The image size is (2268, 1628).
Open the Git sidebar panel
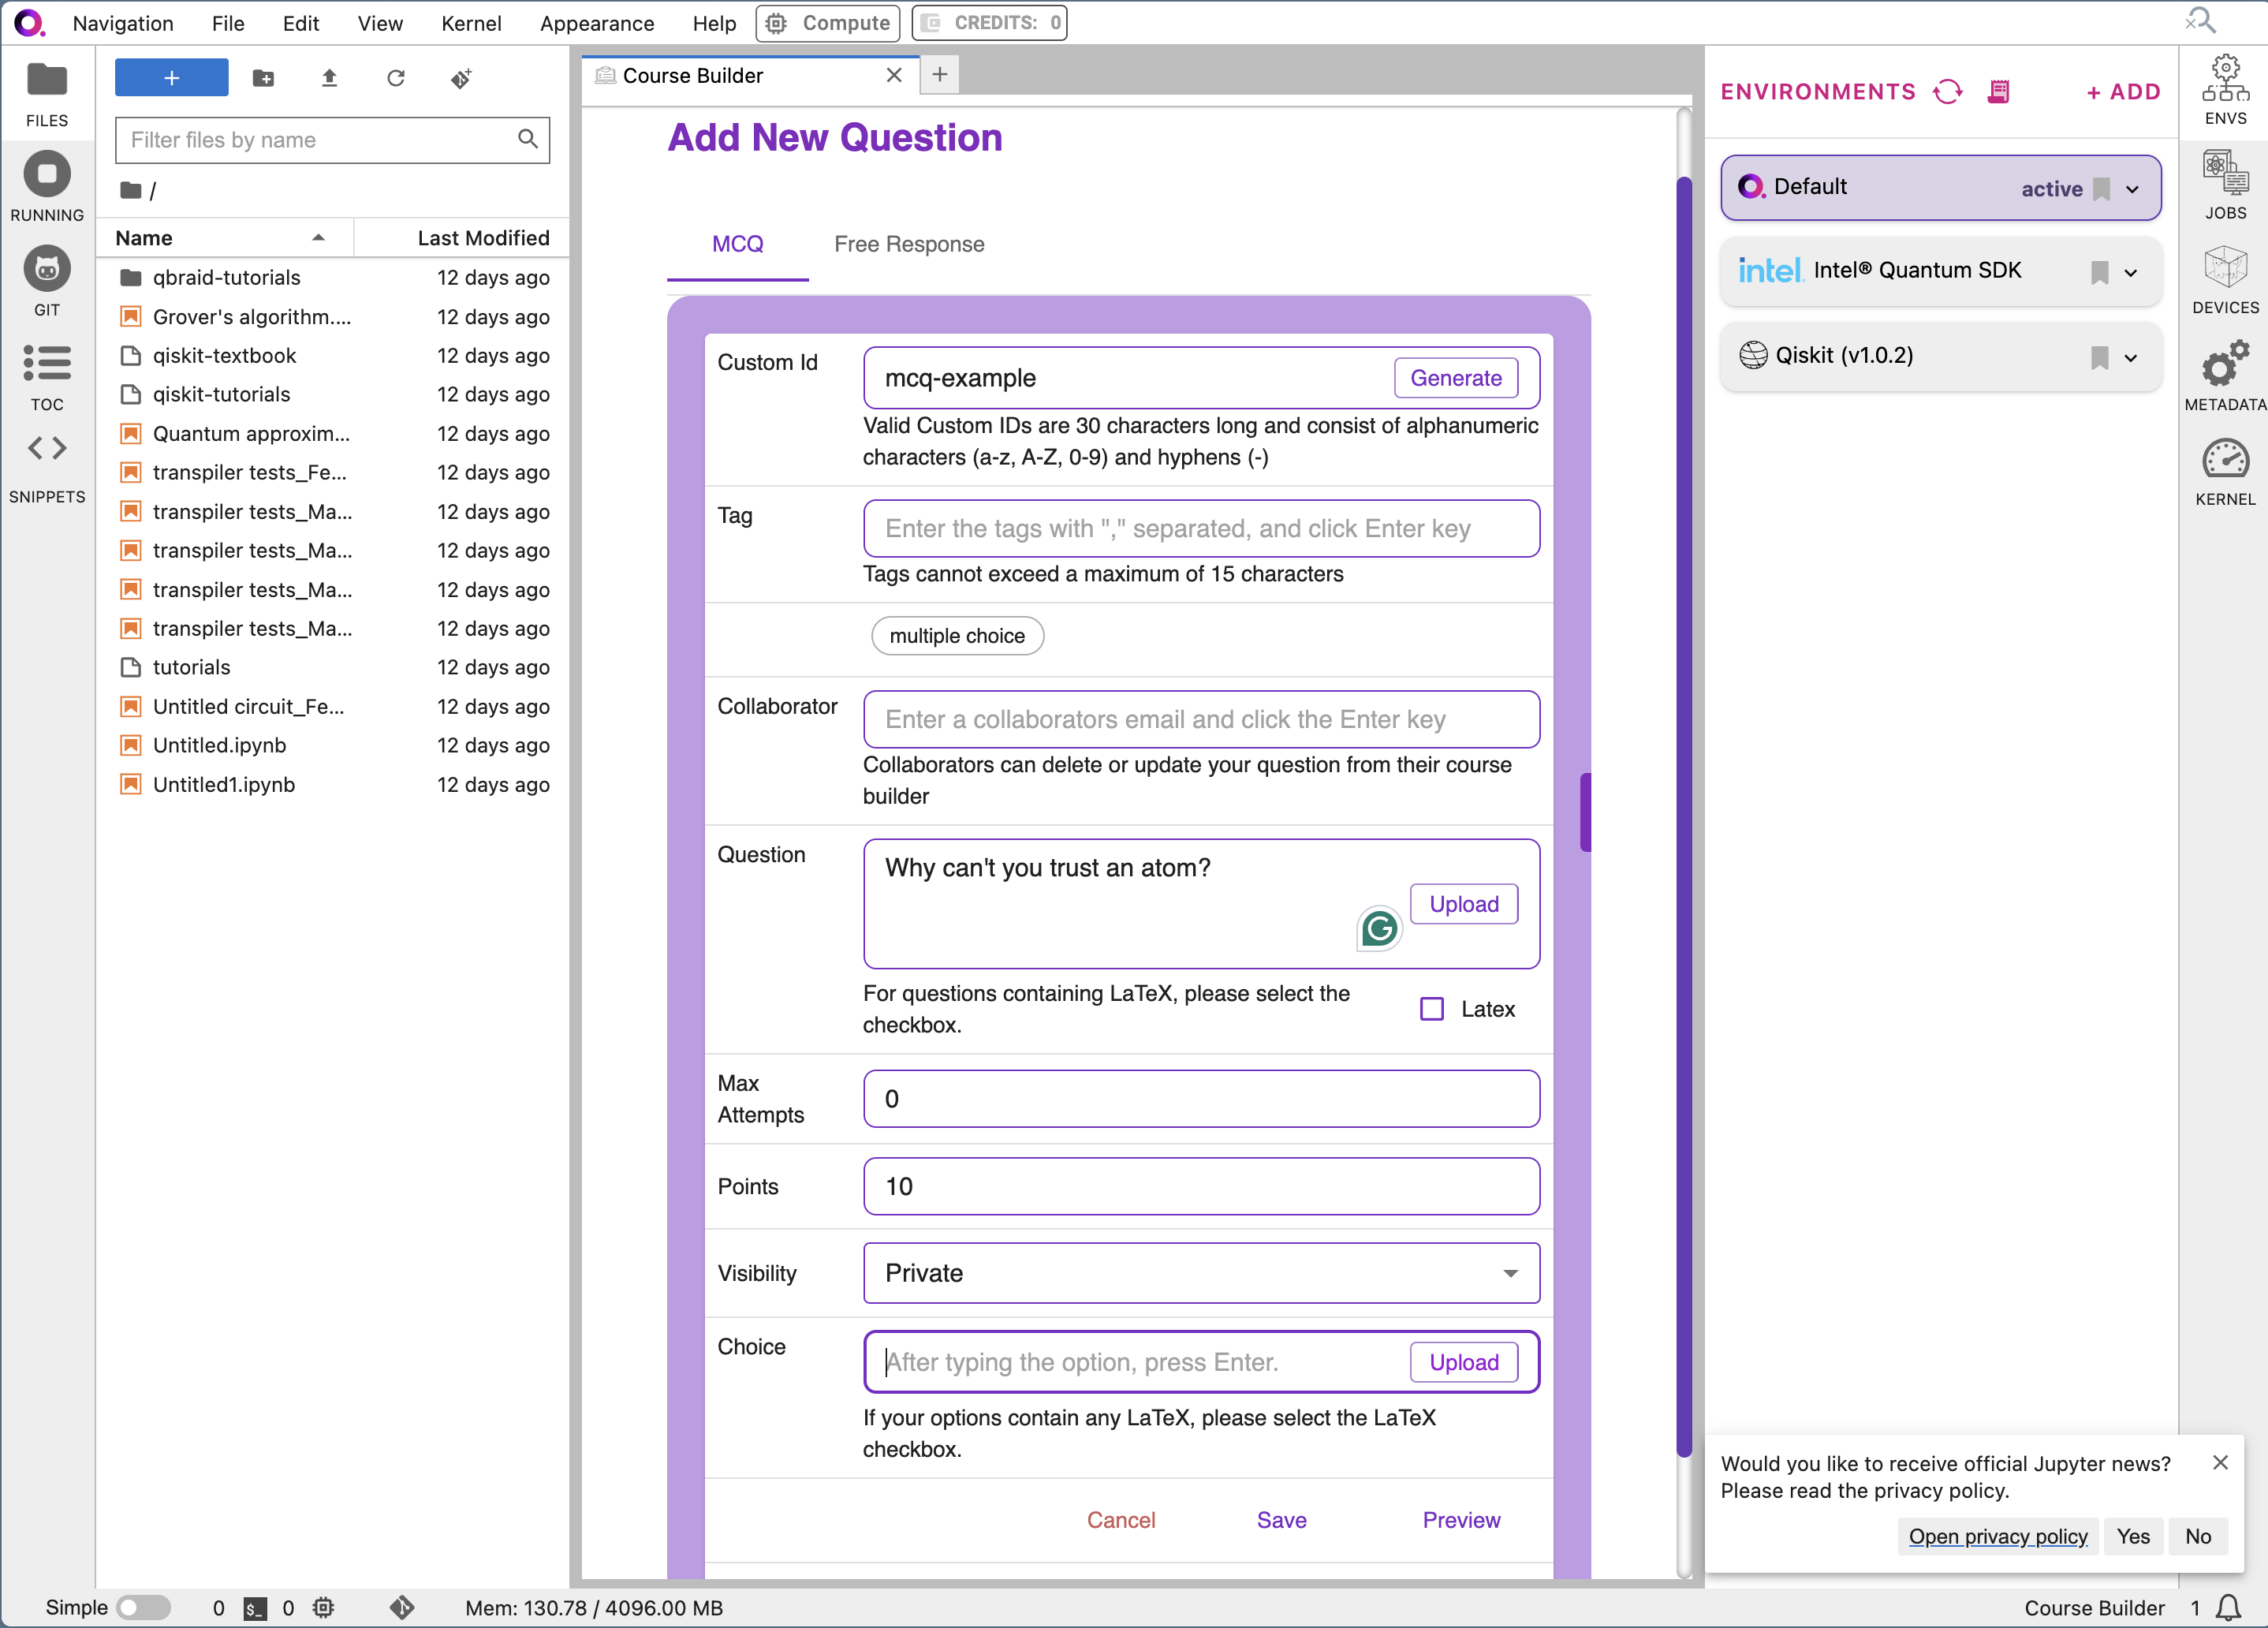pyautogui.click(x=47, y=282)
